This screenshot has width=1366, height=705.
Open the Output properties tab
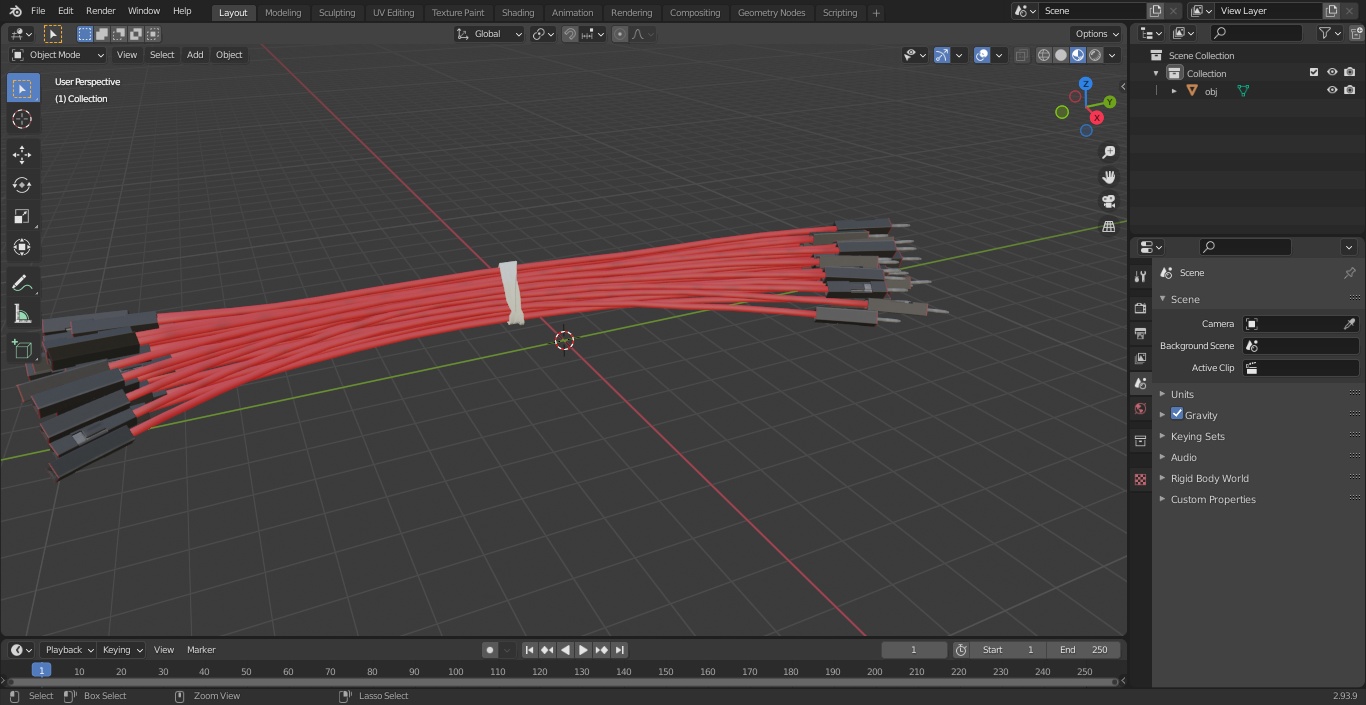point(1140,333)
